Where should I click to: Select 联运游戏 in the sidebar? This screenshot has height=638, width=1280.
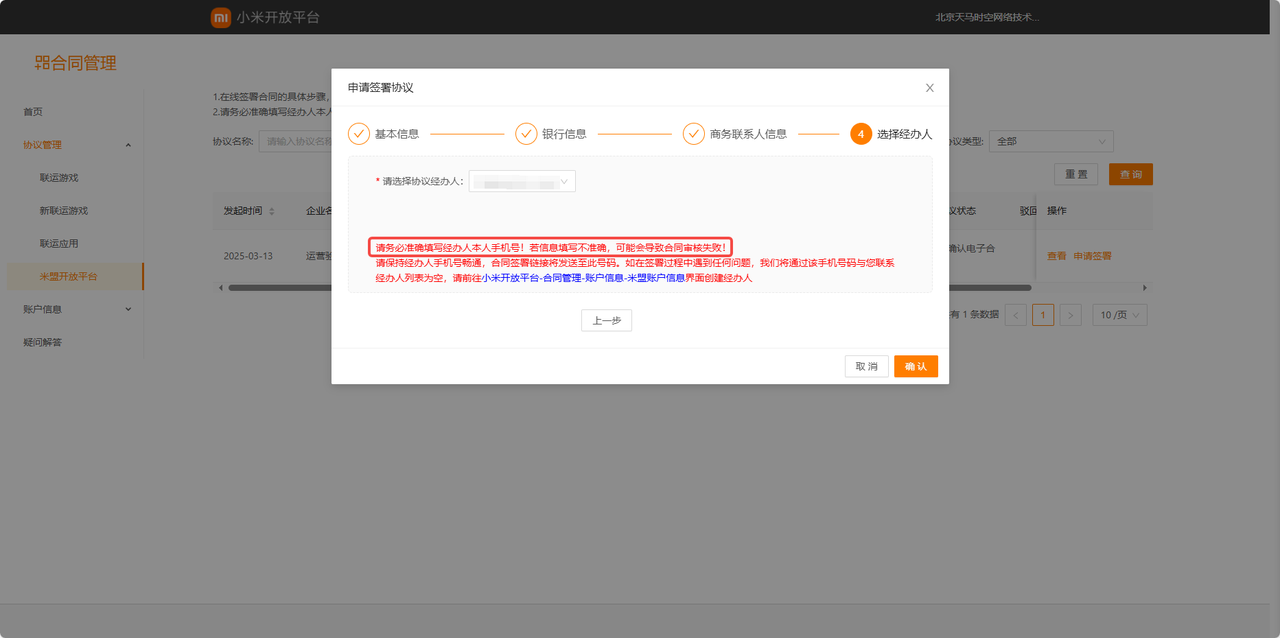59,178
